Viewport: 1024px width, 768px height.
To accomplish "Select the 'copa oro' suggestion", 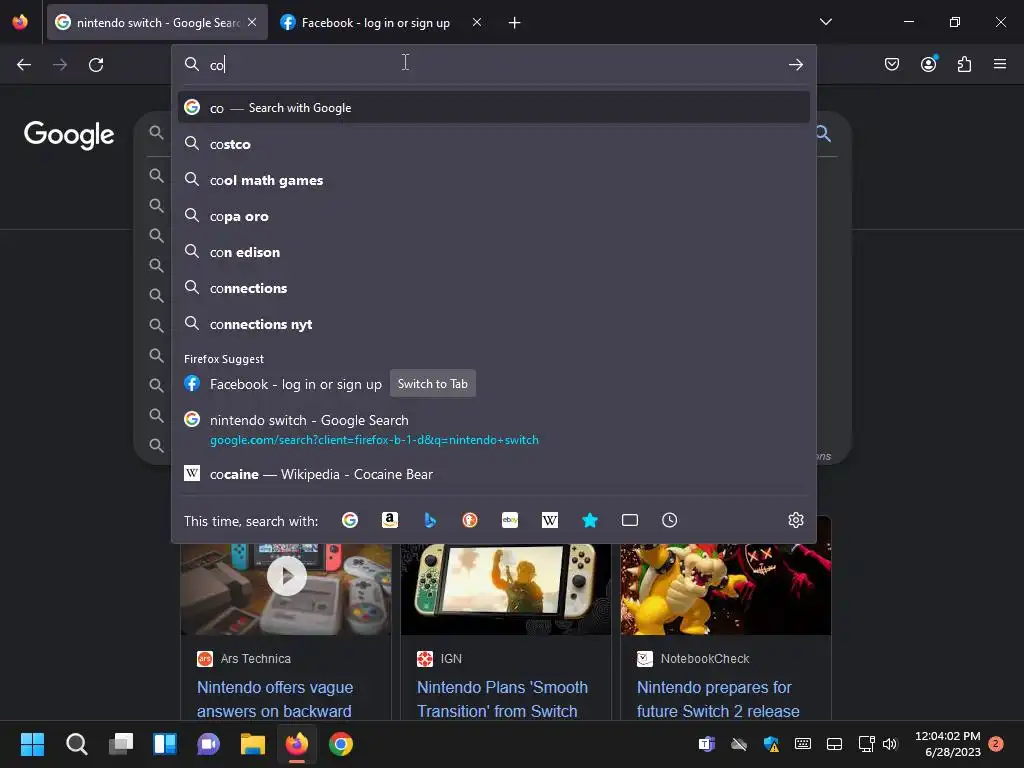I will [494, 216].
